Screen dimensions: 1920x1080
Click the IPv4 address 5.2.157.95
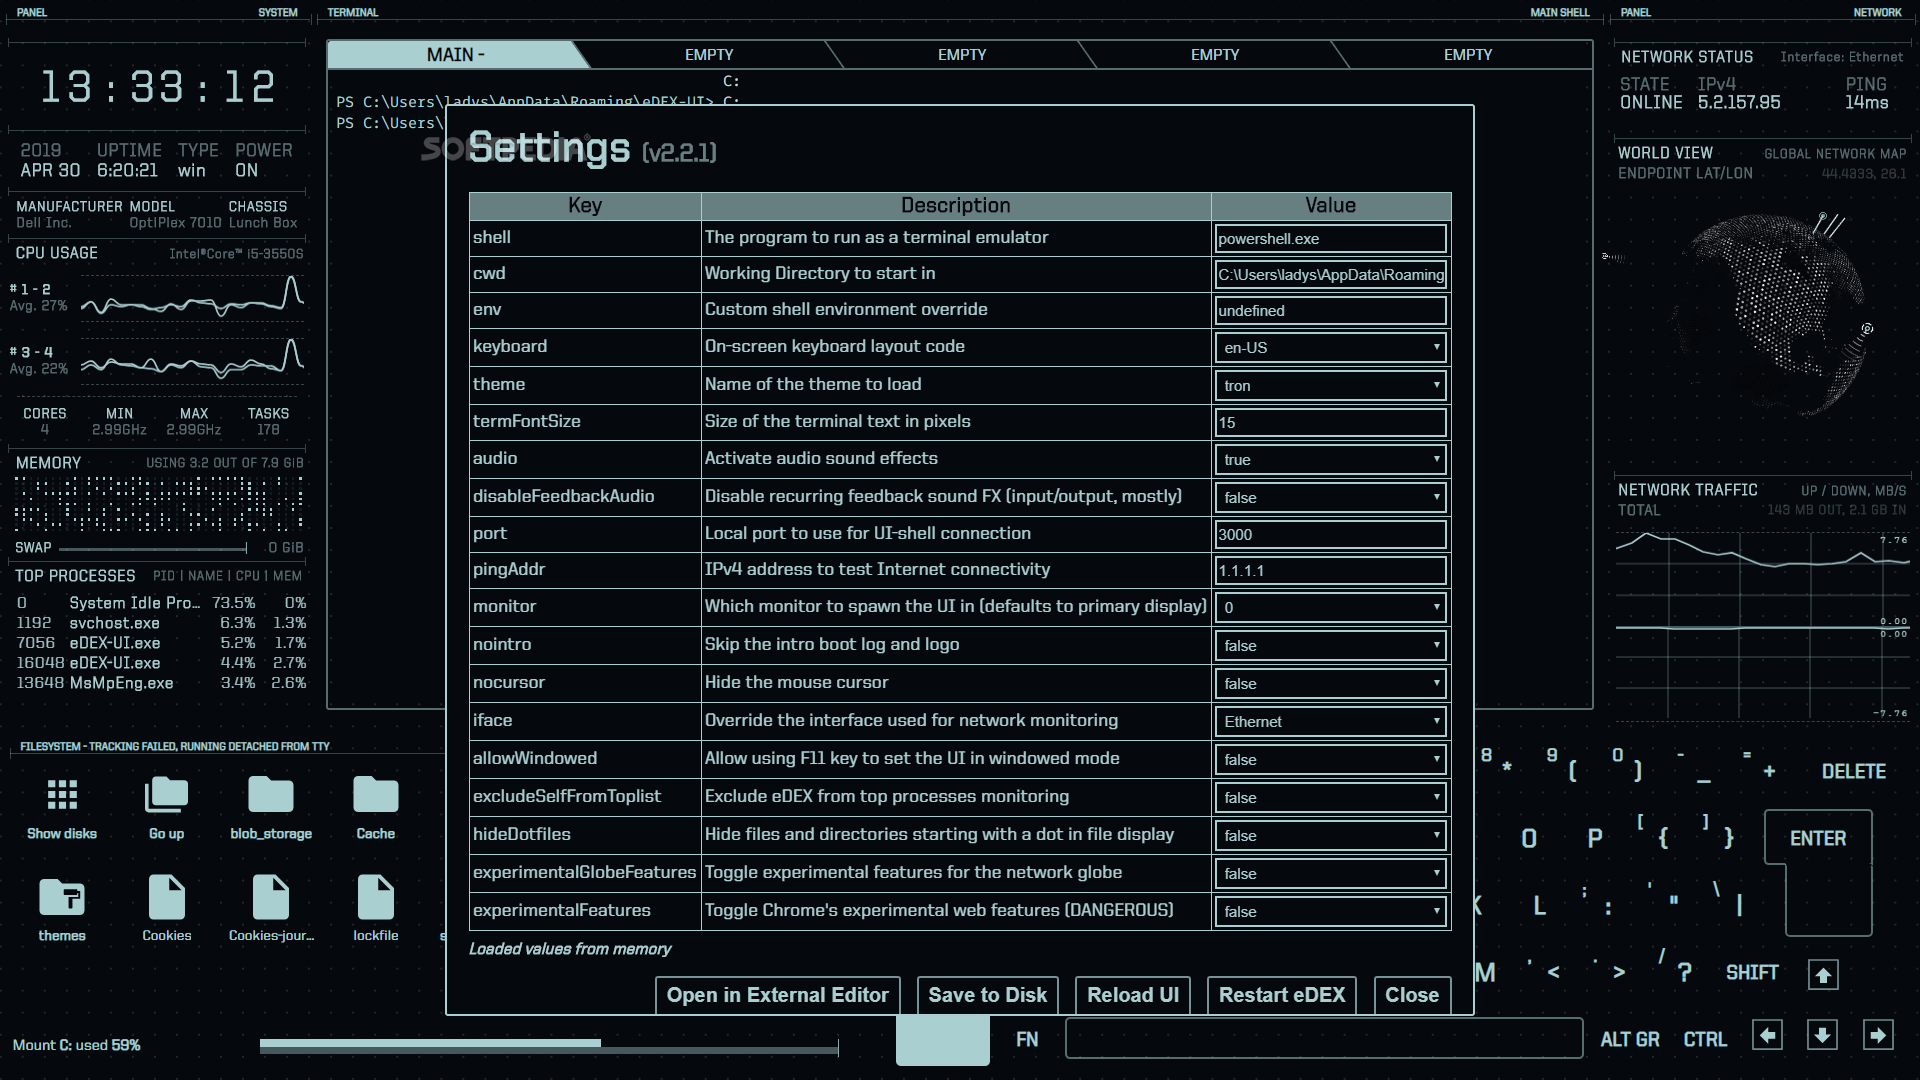point(1739,103)
